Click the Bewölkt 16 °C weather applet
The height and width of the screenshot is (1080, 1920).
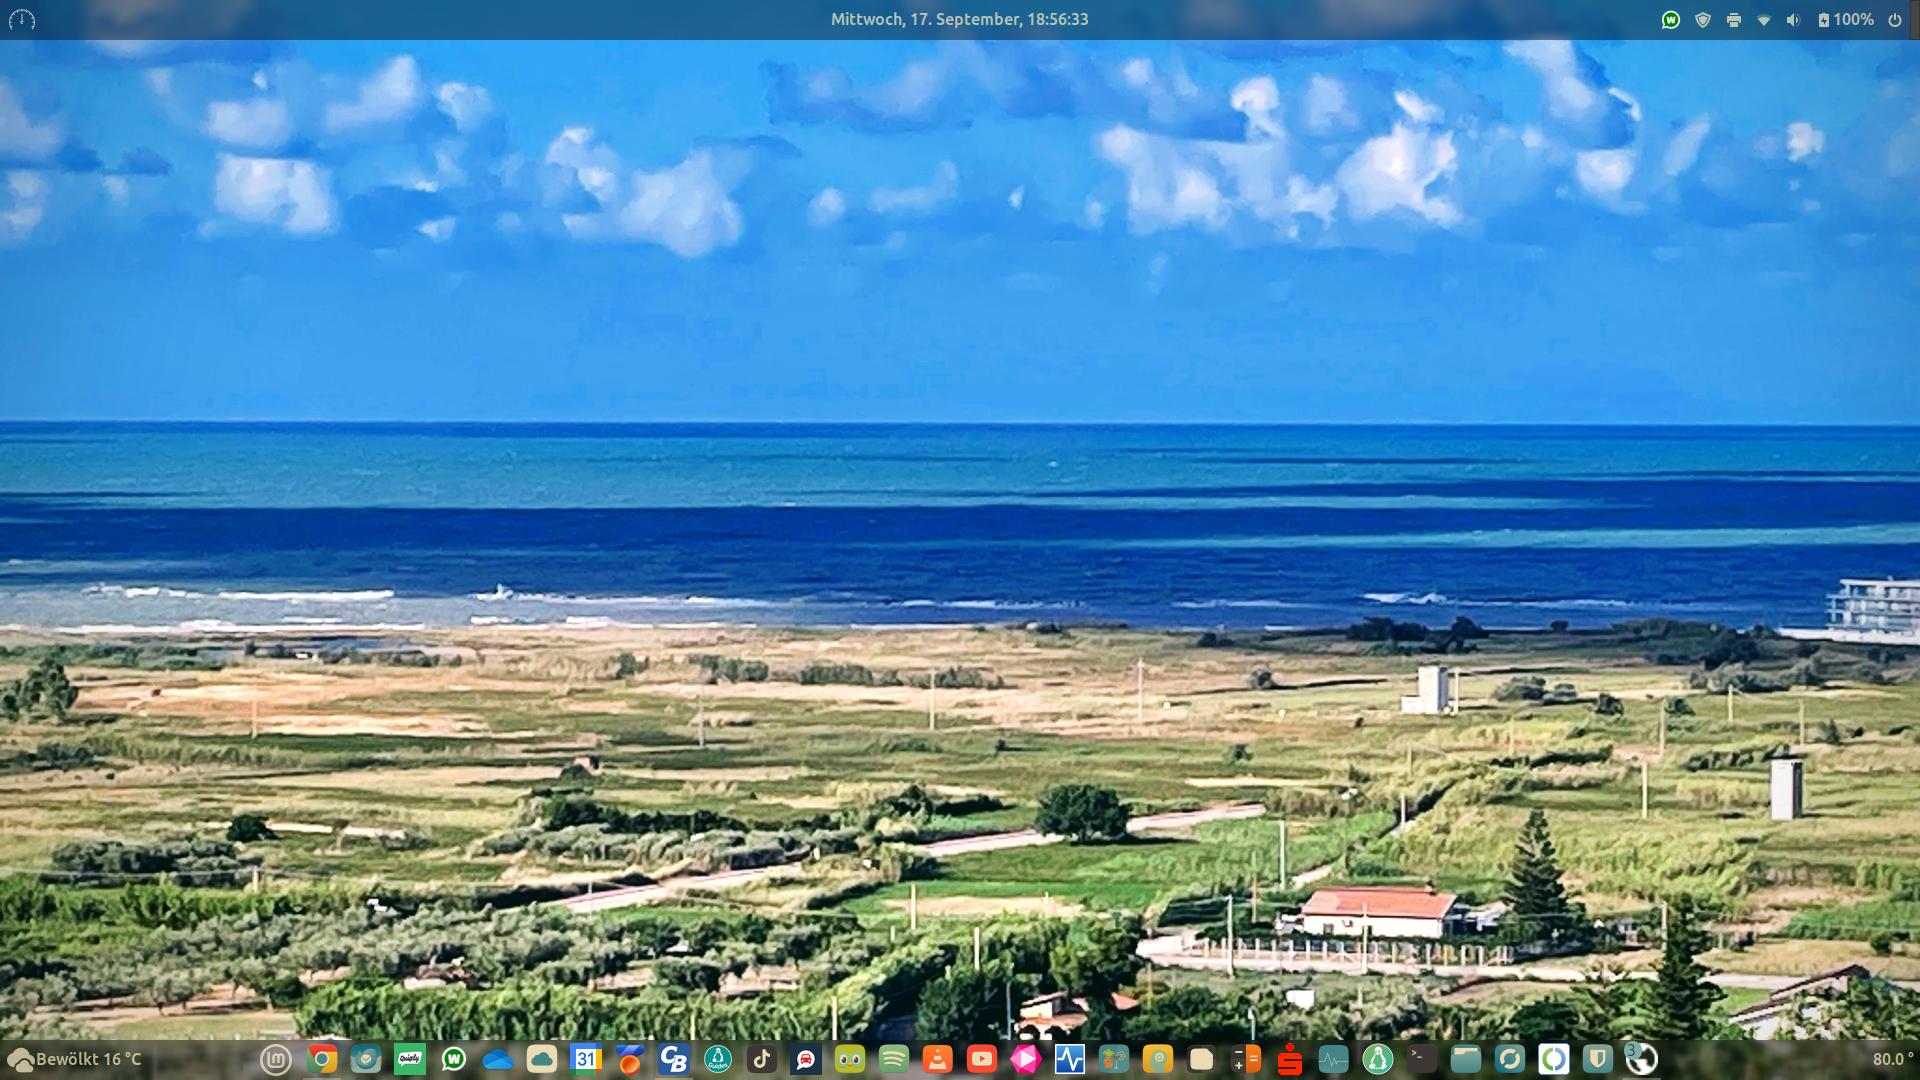pyautogui.click(x=76, y=1059)
